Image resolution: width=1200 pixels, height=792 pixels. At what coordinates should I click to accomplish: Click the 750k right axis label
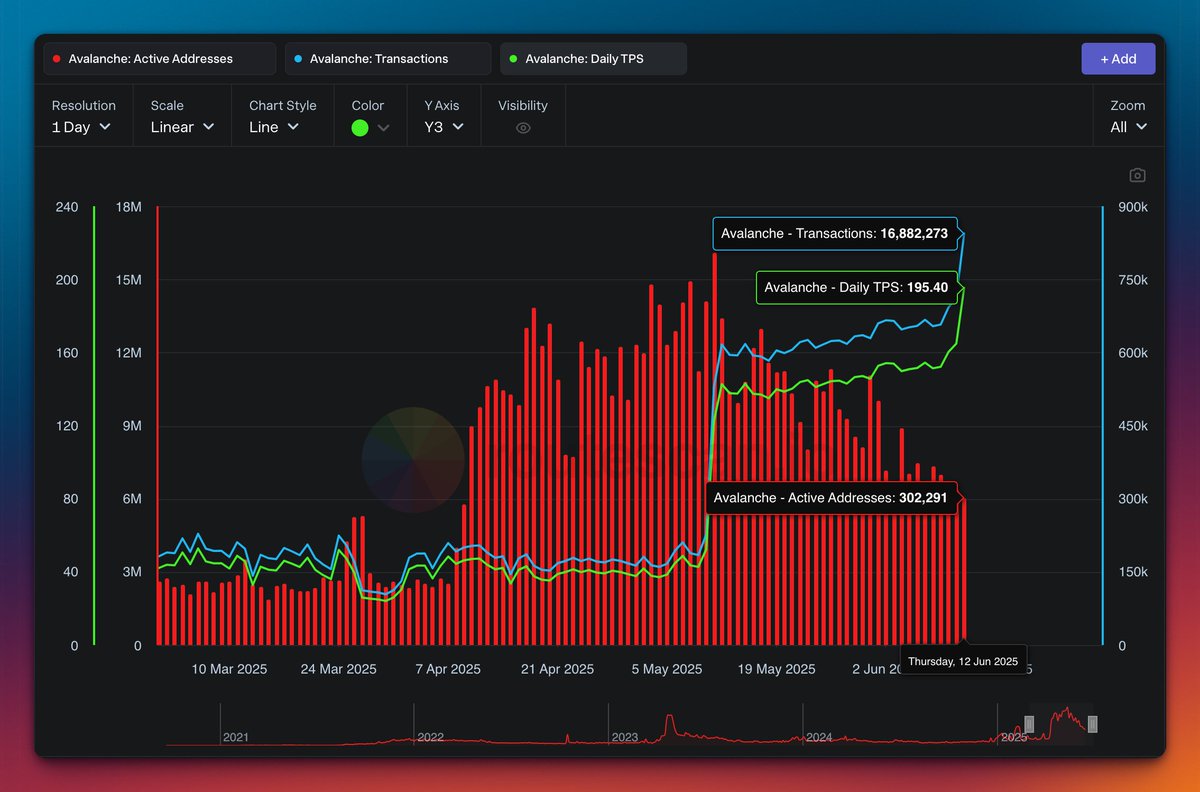point(1131,280)
